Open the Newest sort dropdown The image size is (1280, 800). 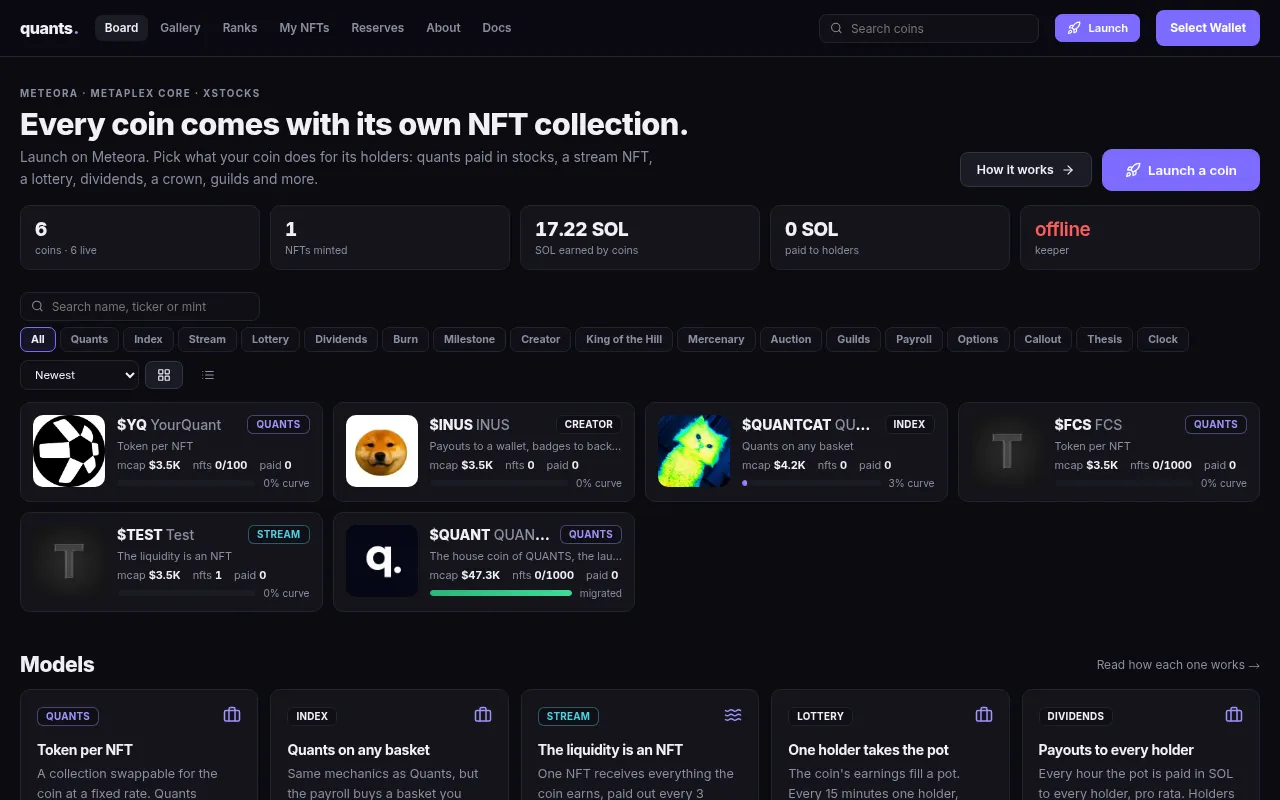click(x=79, y=375)
